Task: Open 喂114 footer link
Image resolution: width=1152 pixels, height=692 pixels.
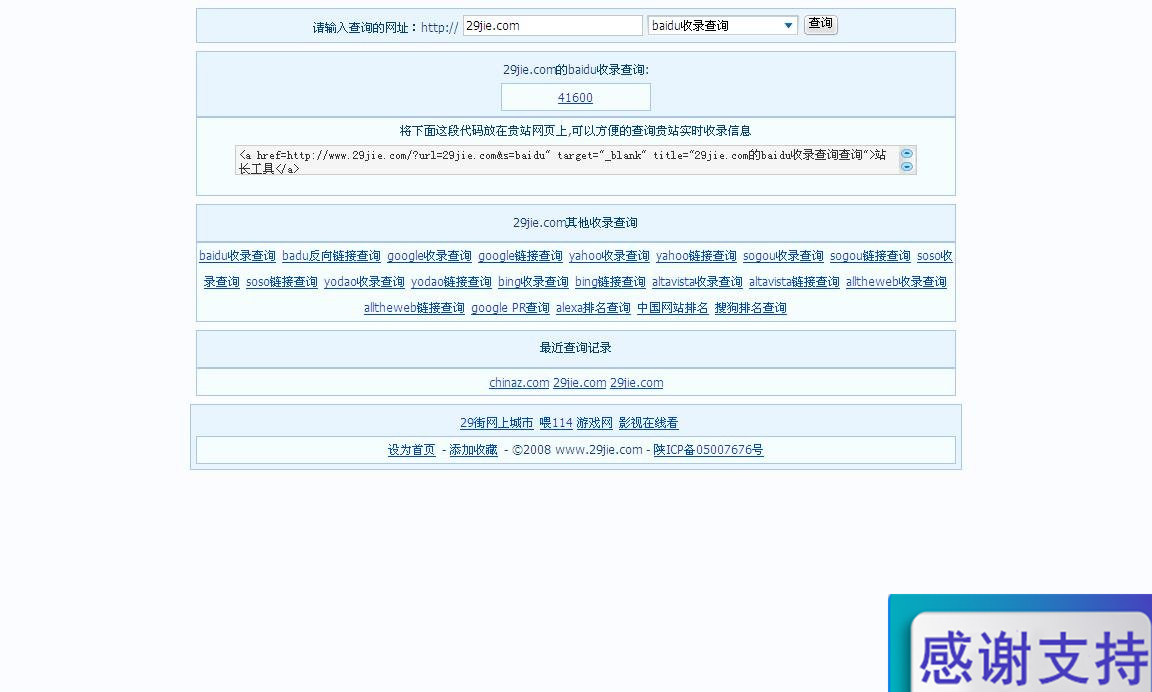Action: point(555,423)
